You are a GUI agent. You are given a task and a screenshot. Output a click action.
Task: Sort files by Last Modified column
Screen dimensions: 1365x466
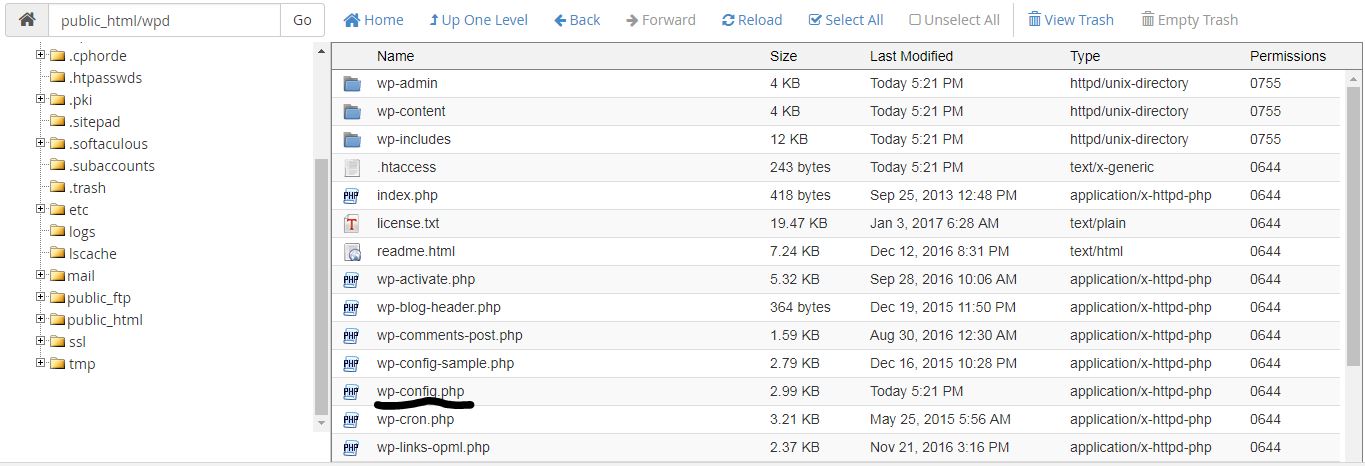[x=911, y=56]
